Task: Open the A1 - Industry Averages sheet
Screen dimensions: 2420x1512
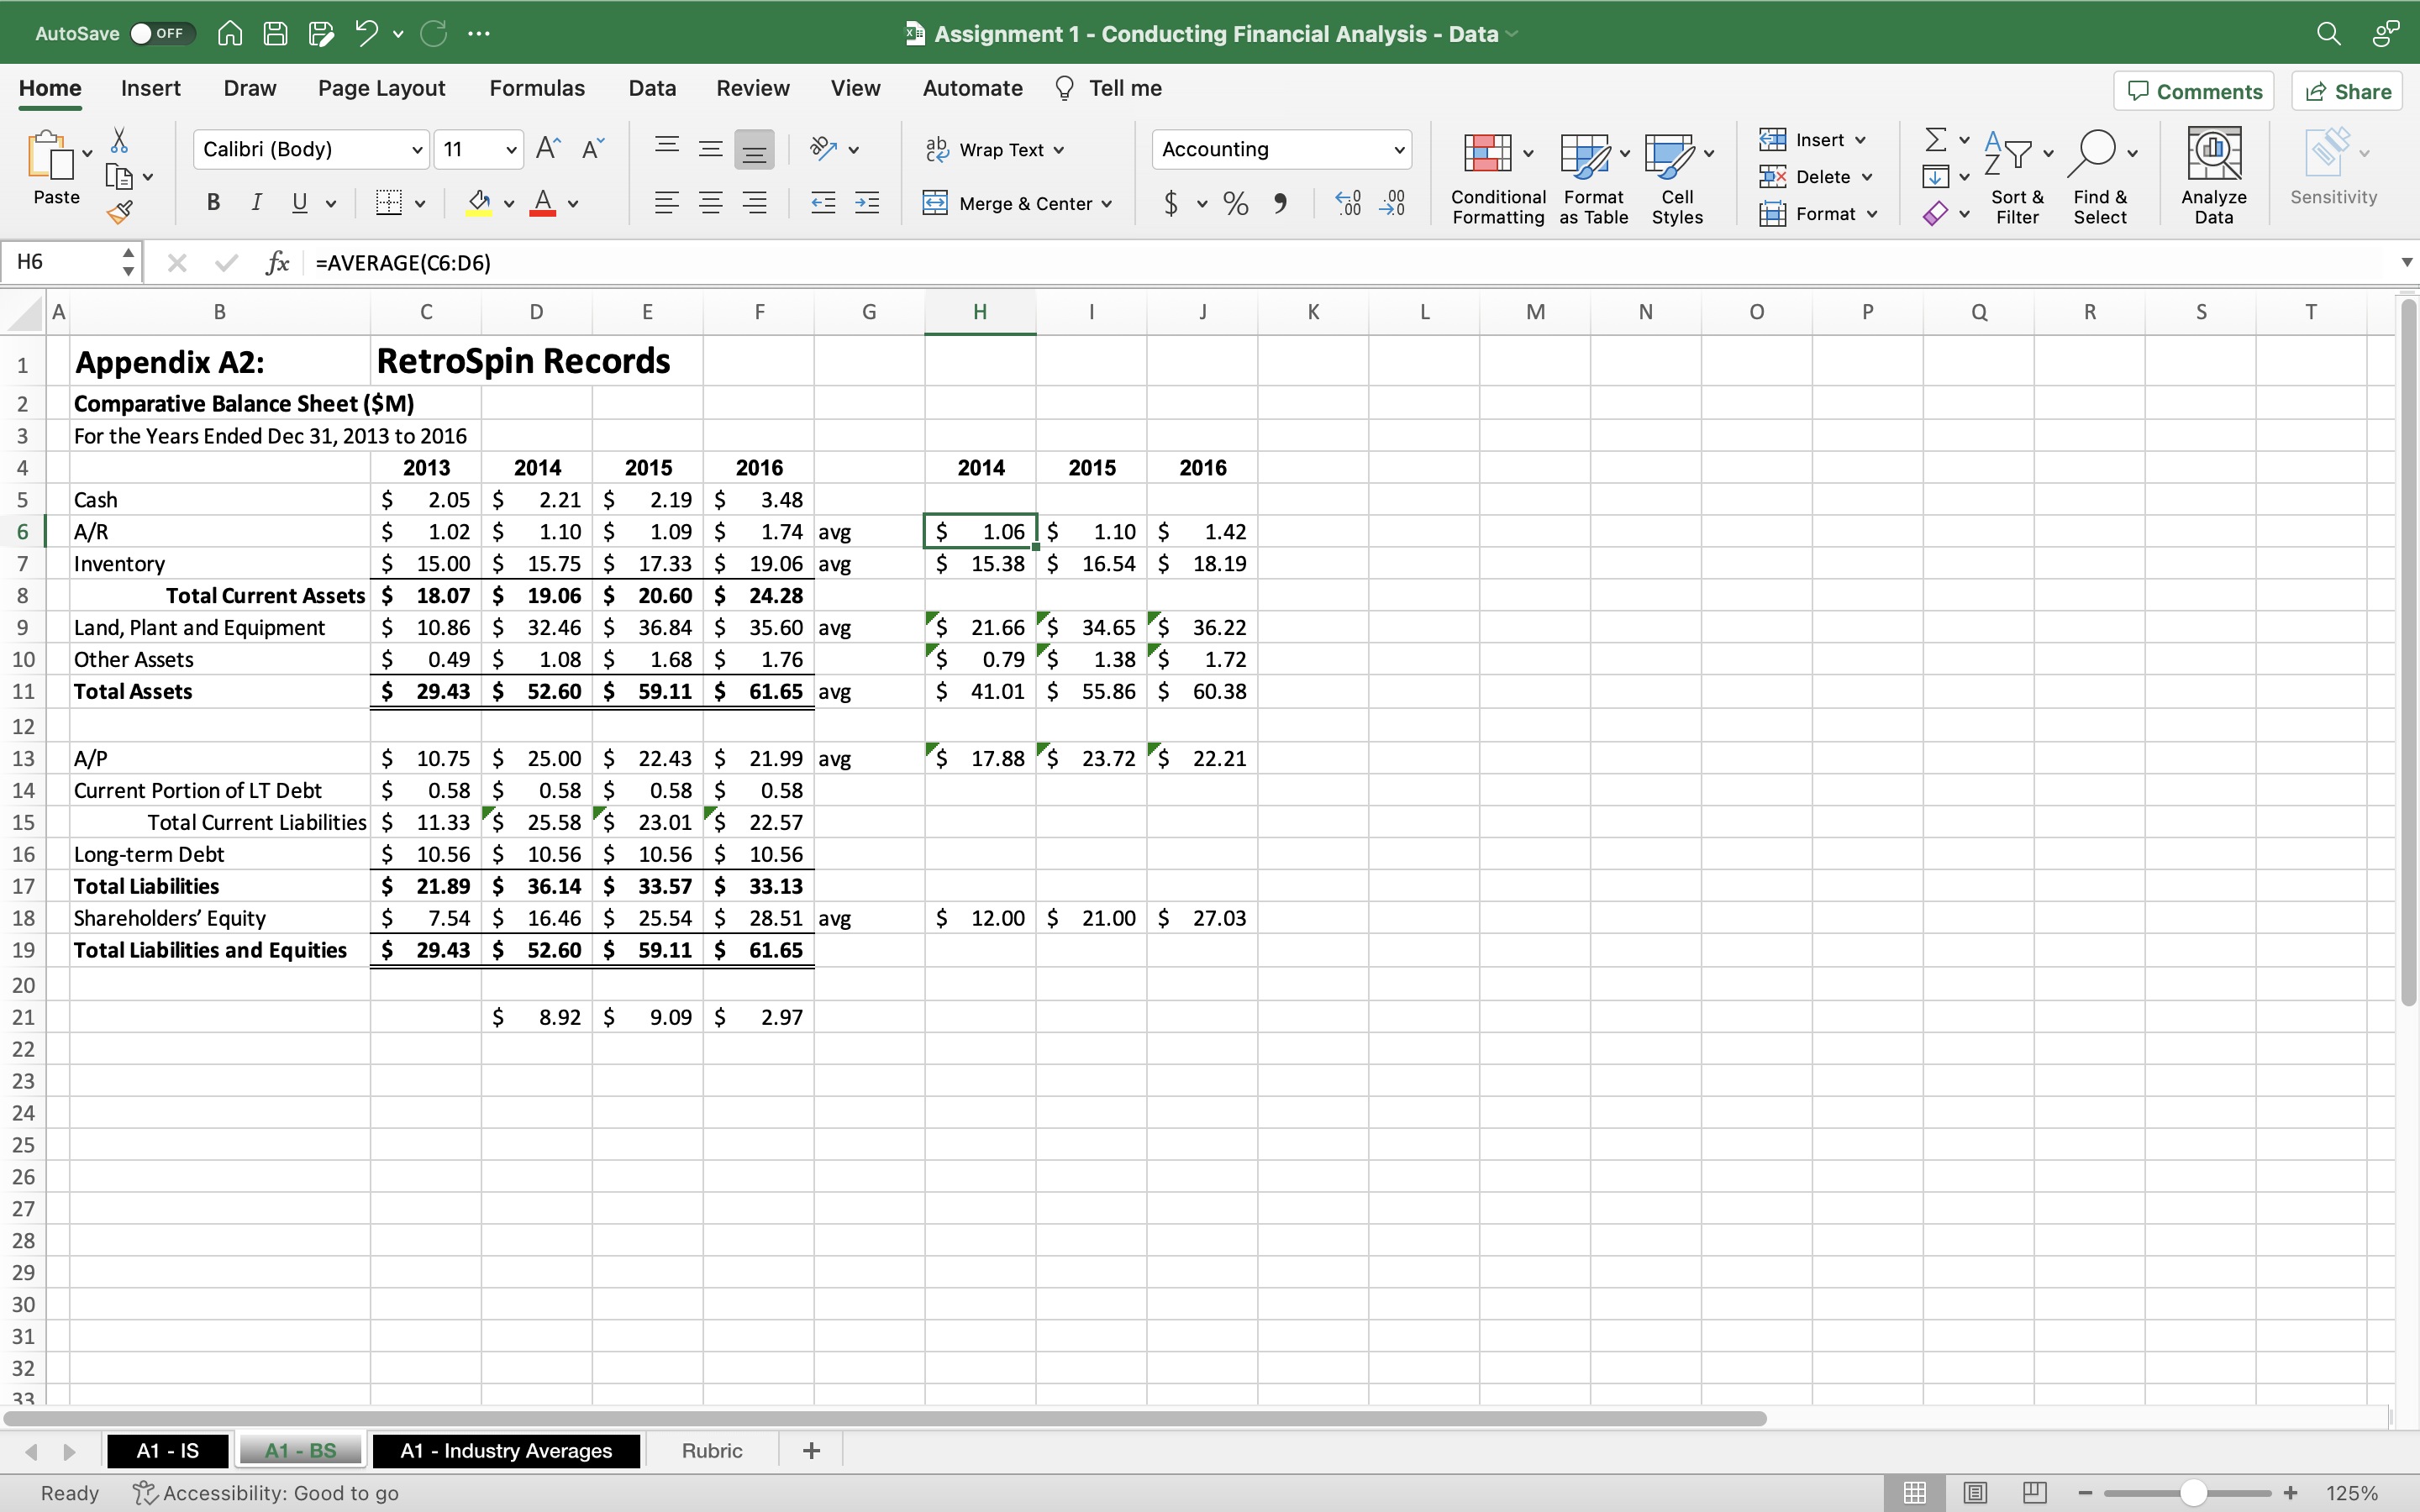Action: click(506, 1450)
